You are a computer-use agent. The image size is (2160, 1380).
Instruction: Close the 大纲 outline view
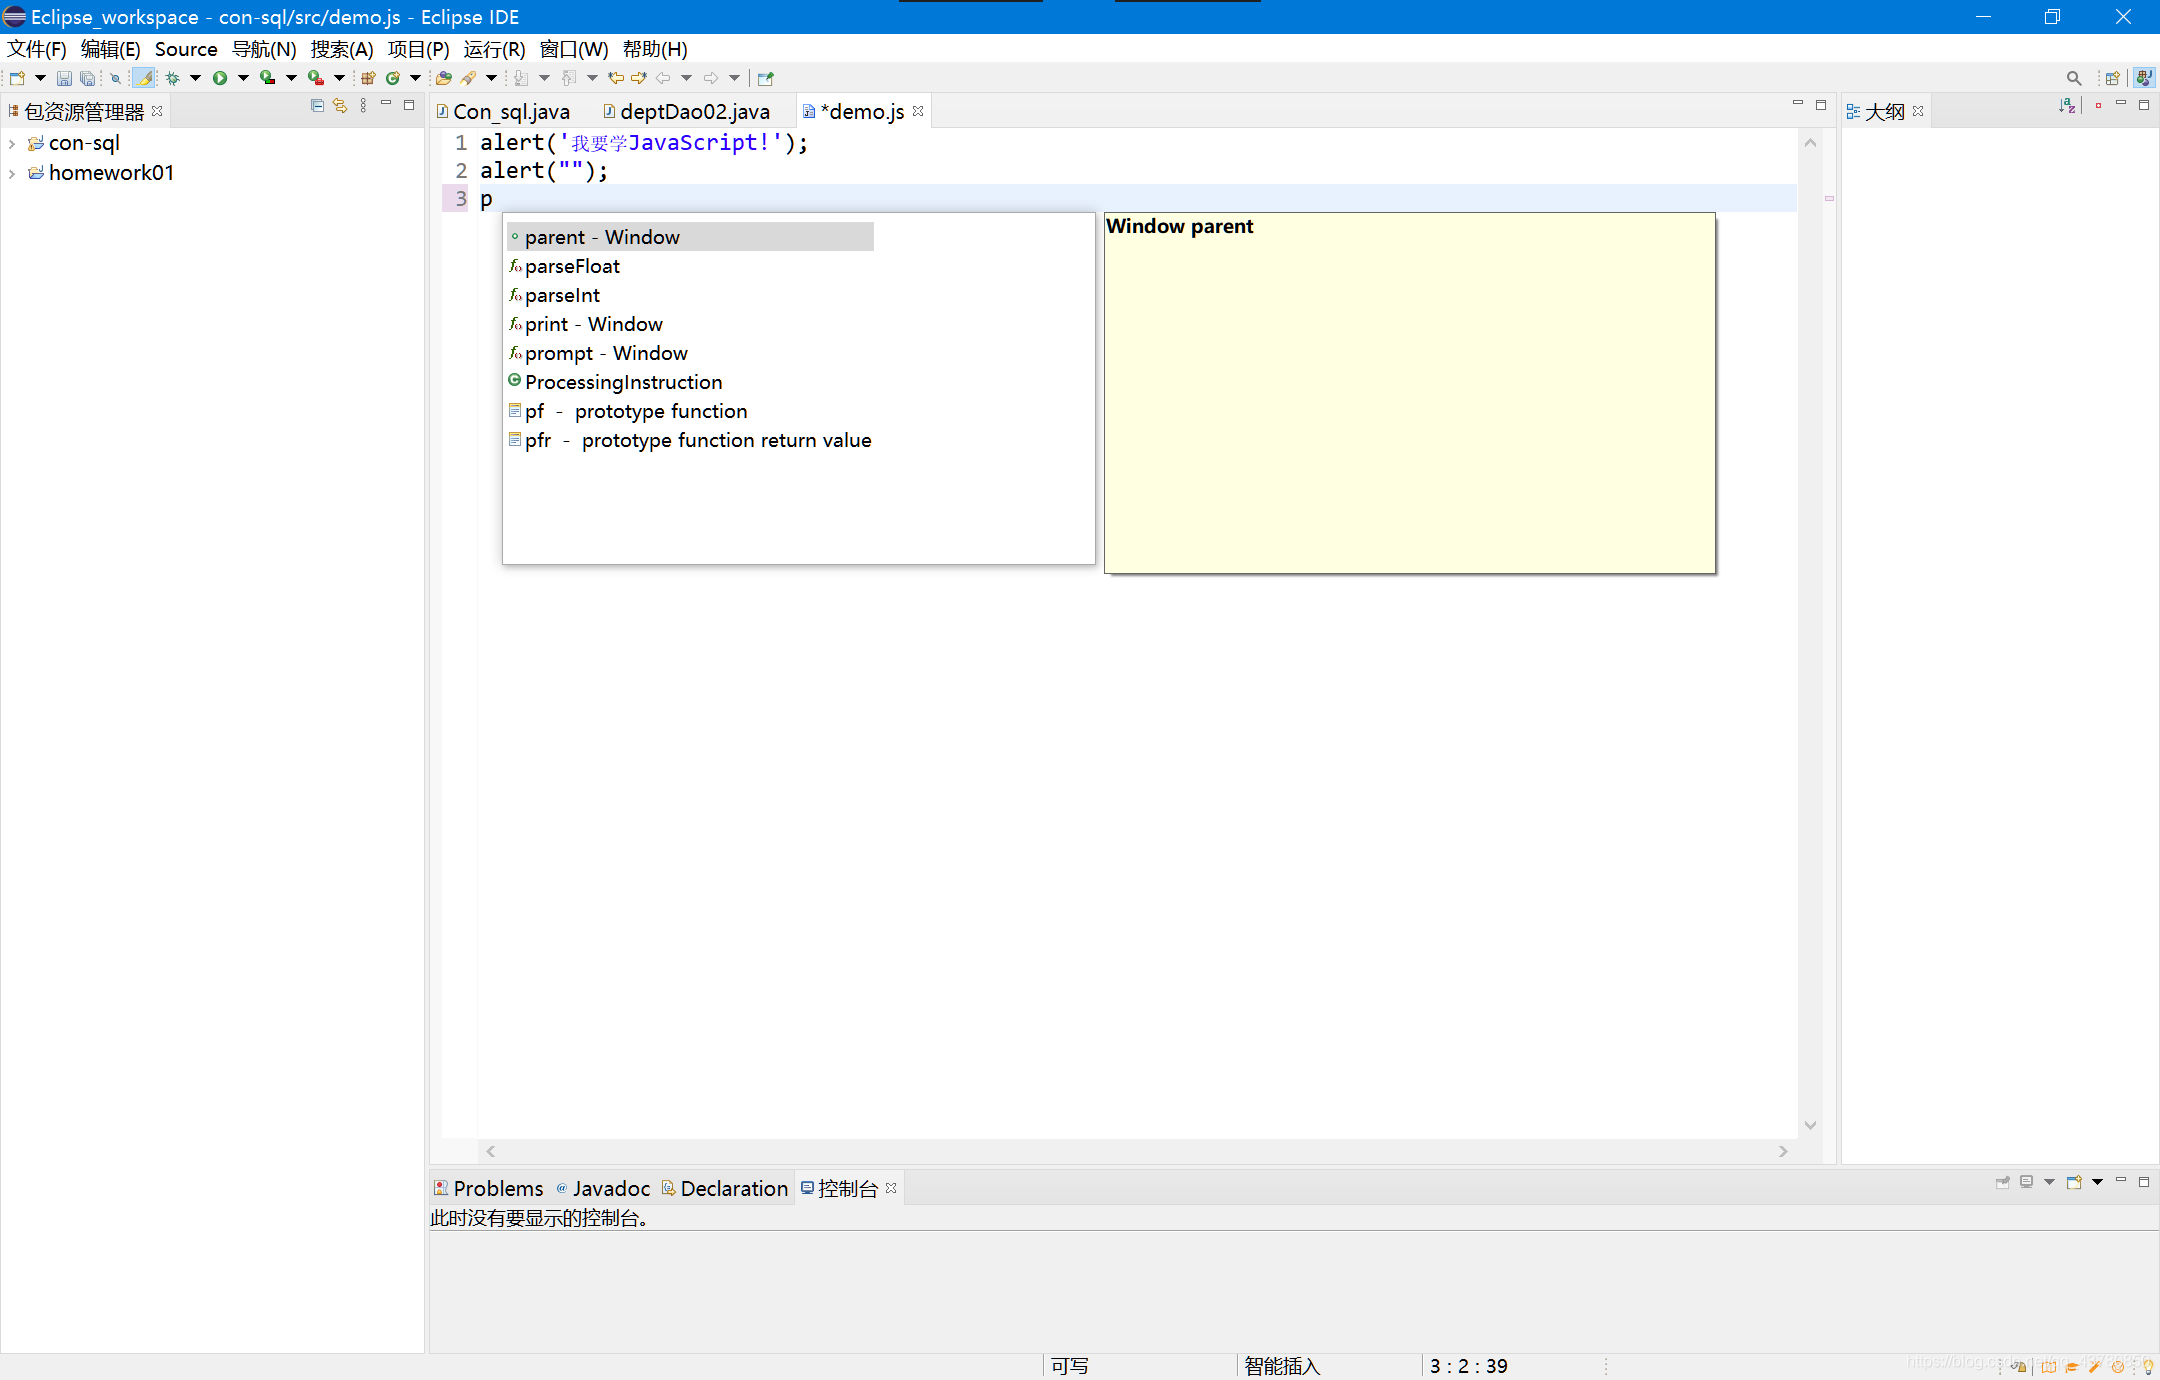(x=1918, y=111)
